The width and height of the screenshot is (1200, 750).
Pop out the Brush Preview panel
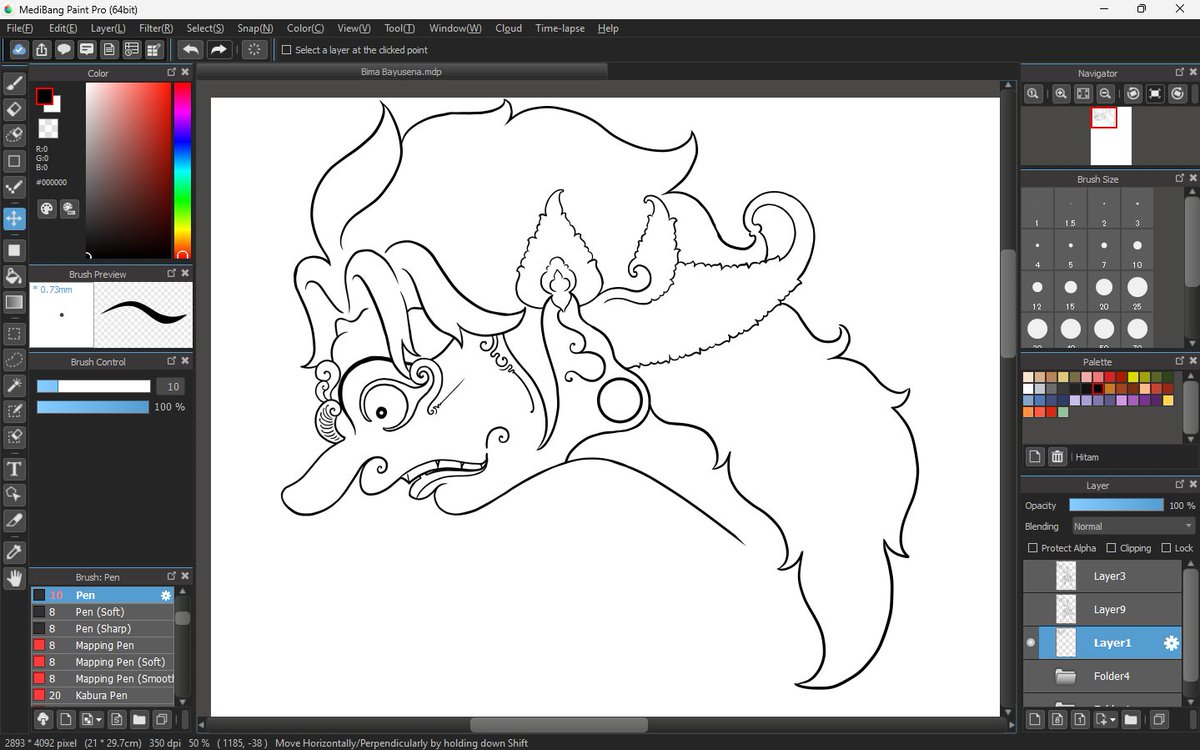(x=171, y=273)
